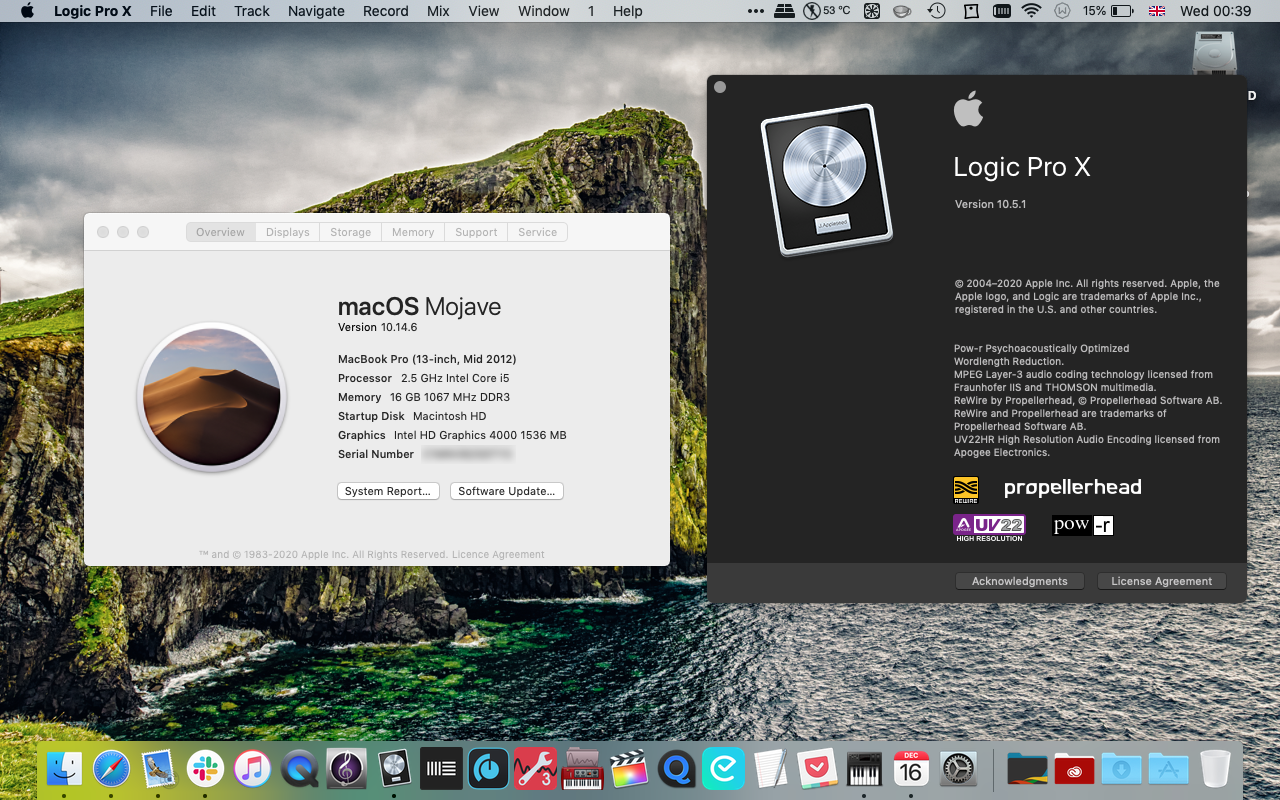Click the hard drive icon on the desktop
This screenshot has height=800, width=1280.
coord(1215,55)
